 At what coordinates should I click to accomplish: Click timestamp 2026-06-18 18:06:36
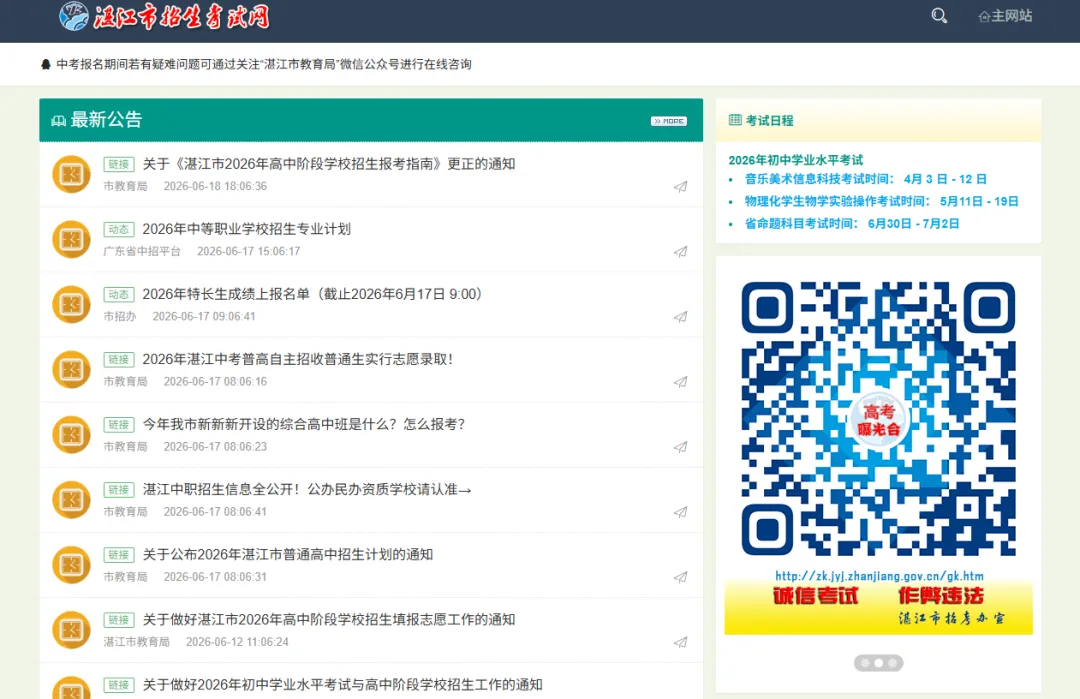(215, 187)
